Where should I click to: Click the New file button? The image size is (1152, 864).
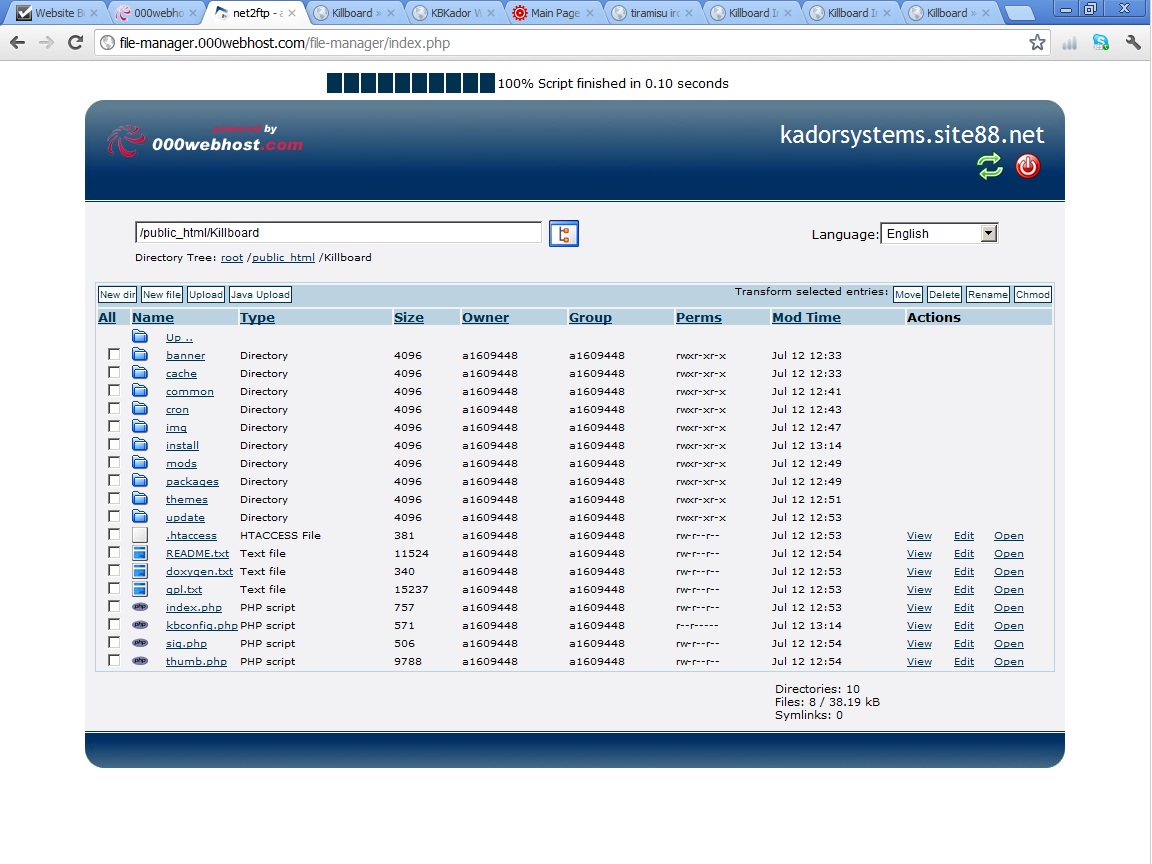(162, 295)
